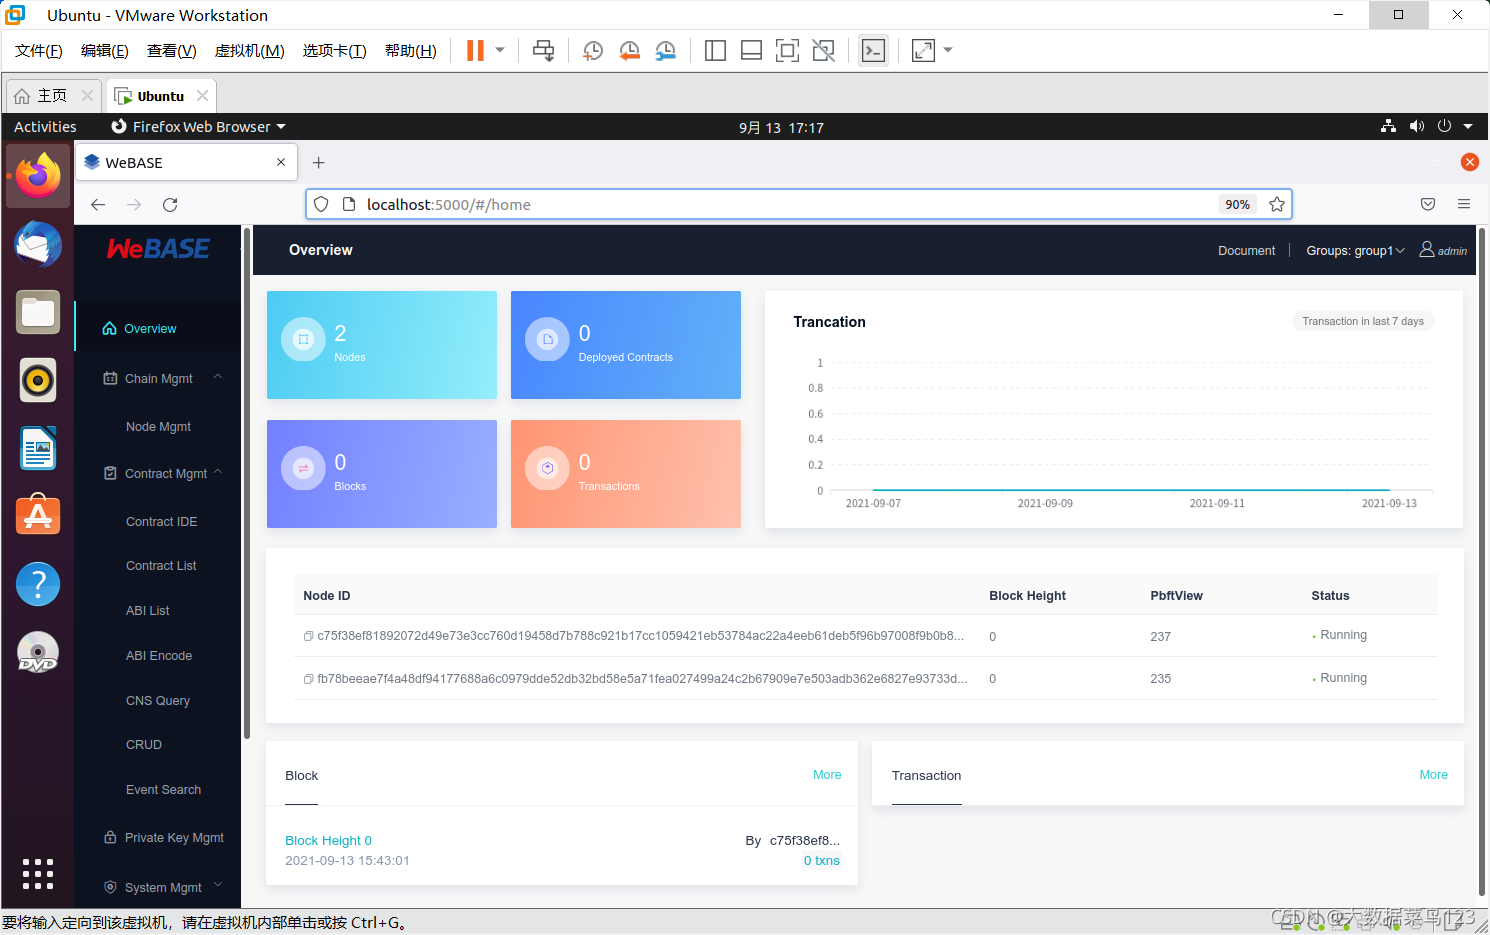Screen dimensions: 1490x935
Task: Open CRUD page
Action: (143, 745)
